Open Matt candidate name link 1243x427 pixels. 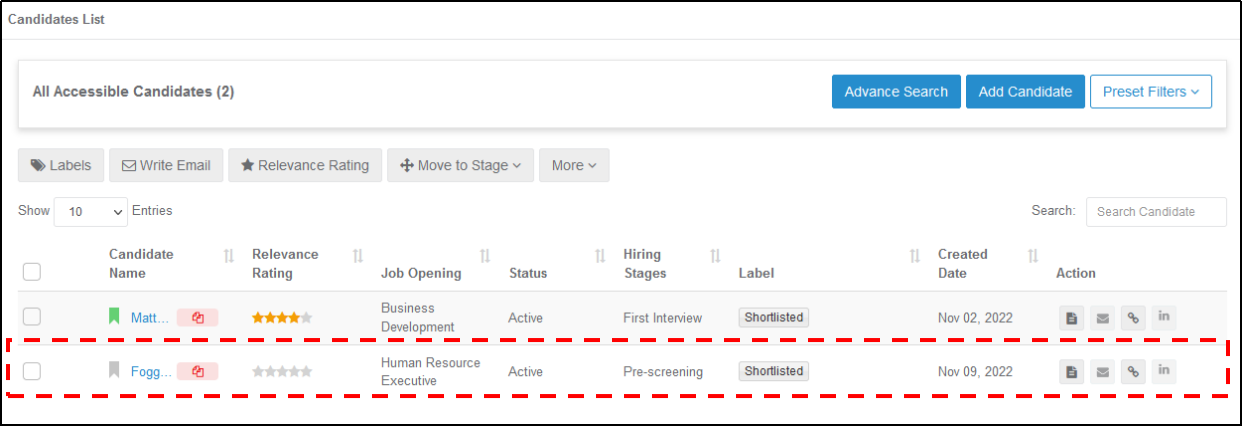pos(150,318)
